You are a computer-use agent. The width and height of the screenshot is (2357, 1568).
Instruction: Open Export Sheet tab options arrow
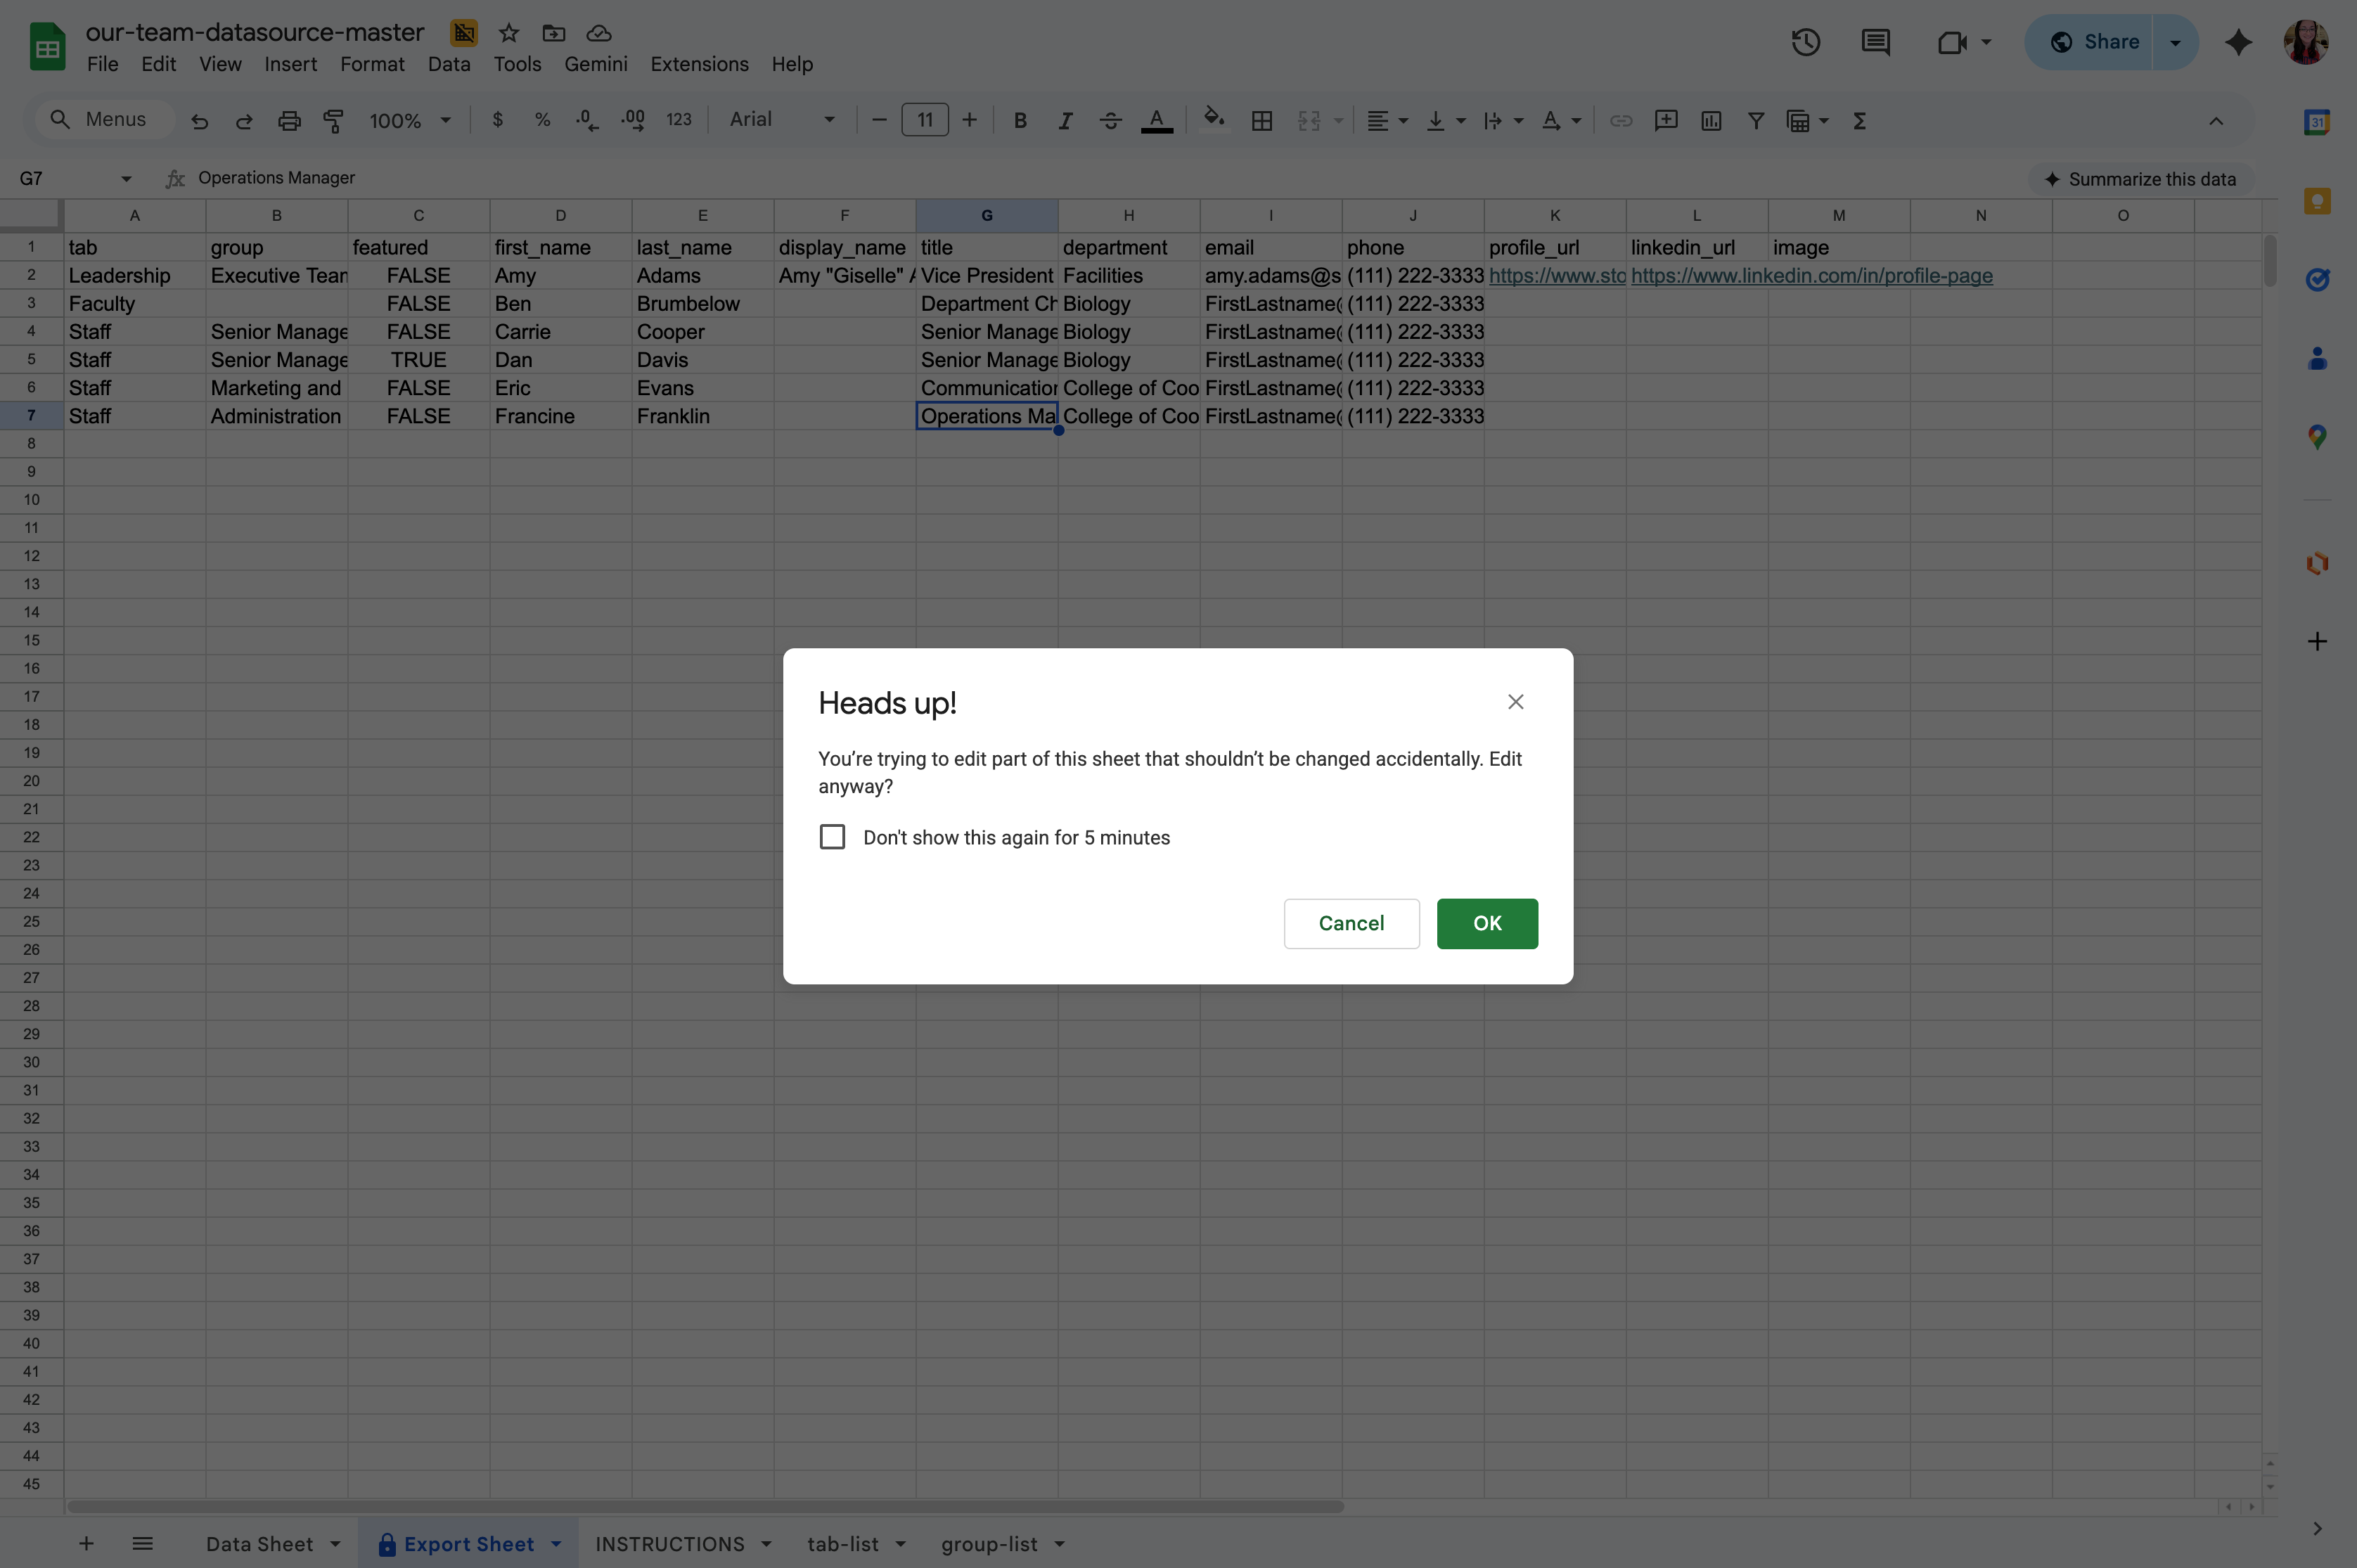pyautogui.click(x=556, y=1544)
